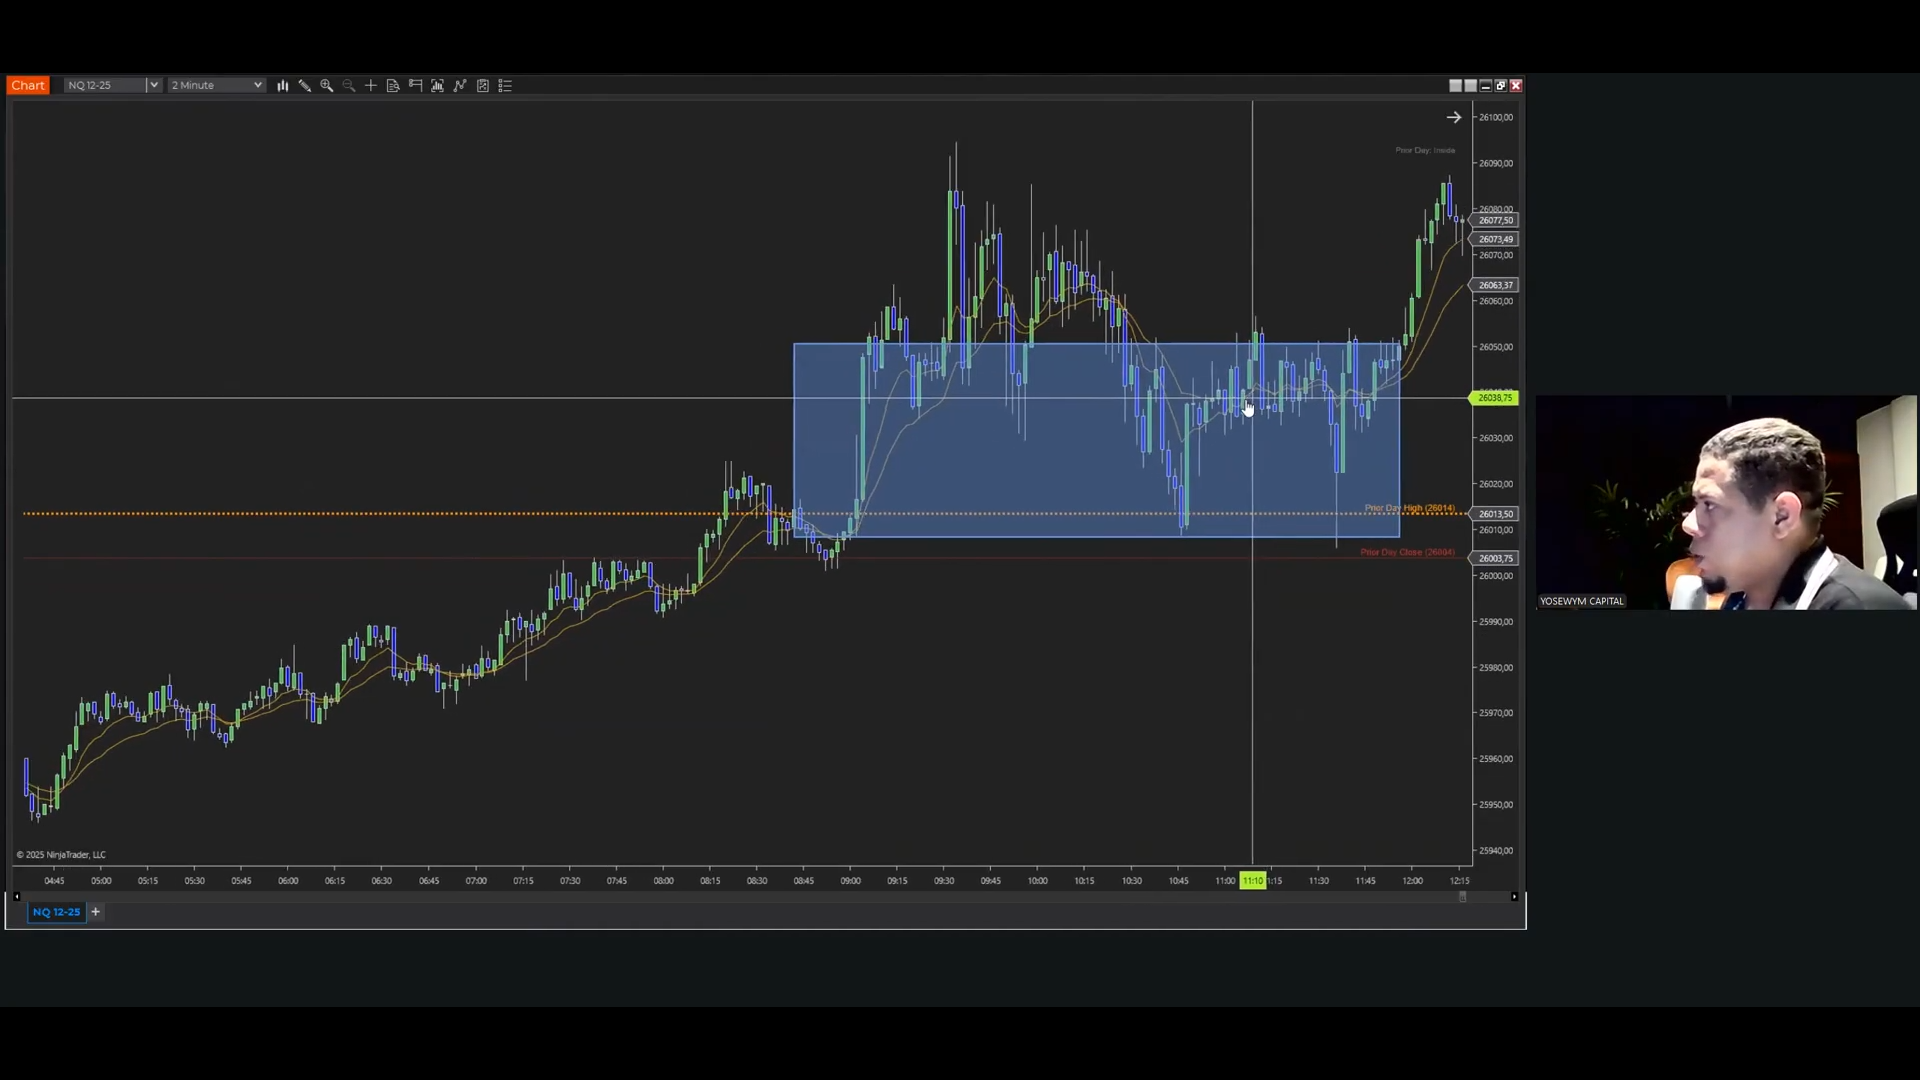Open the chart trader icon
Viewport: 1920px width, 1080px height.
(415, 86)
